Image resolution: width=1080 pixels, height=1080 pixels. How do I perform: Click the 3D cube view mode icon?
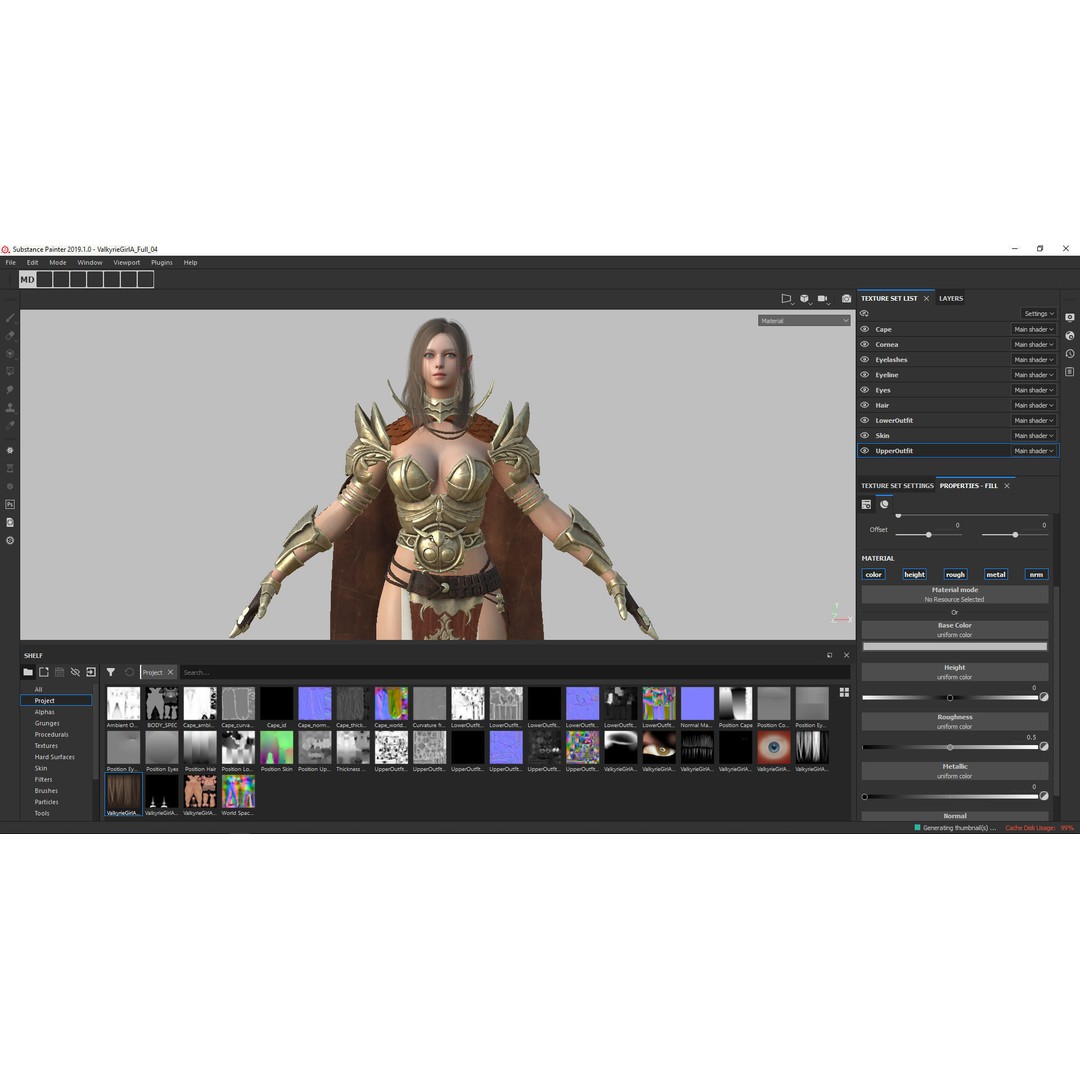point(804,298)
